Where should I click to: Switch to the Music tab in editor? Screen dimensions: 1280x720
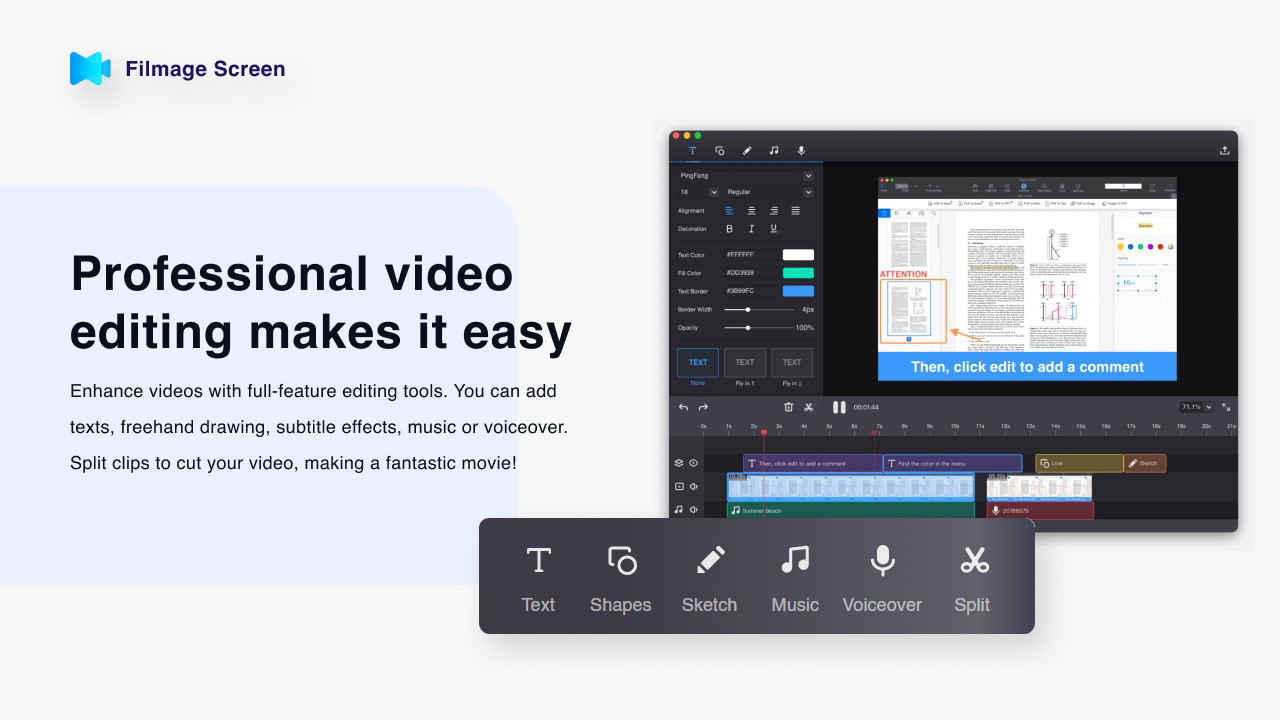pos(773,151)
